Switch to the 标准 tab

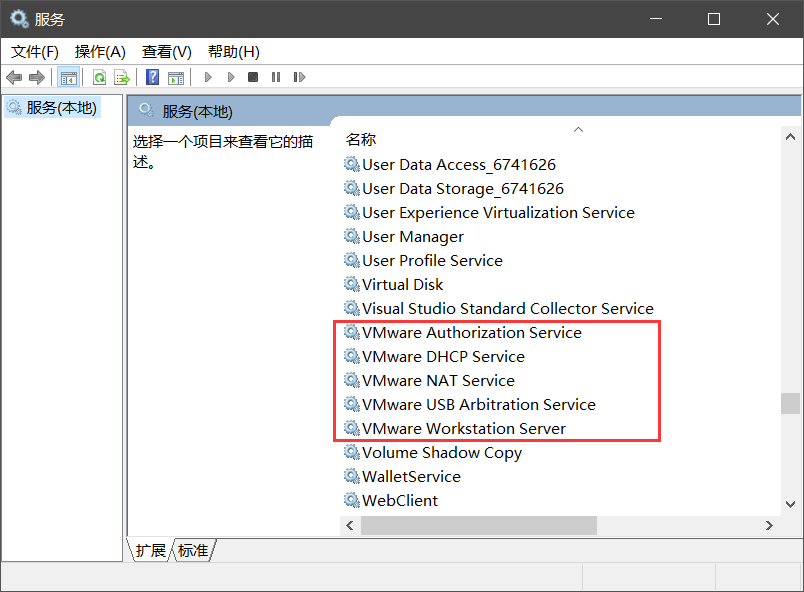click(x=193, y=550)
